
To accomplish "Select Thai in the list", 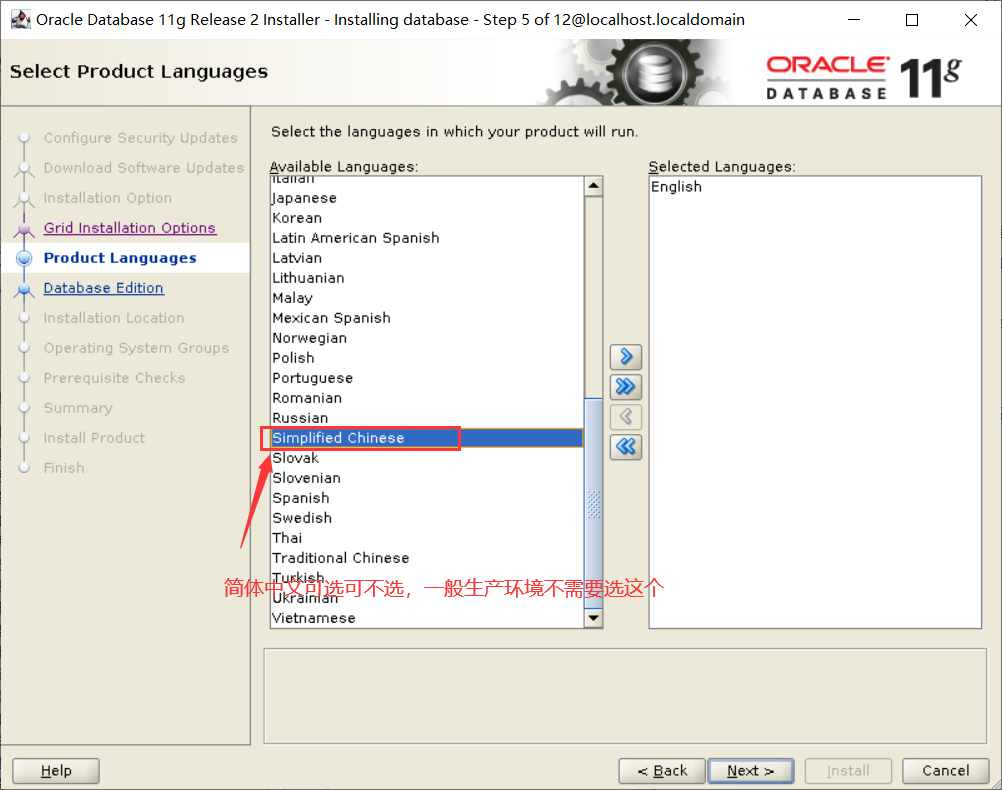I will point(427,538).
